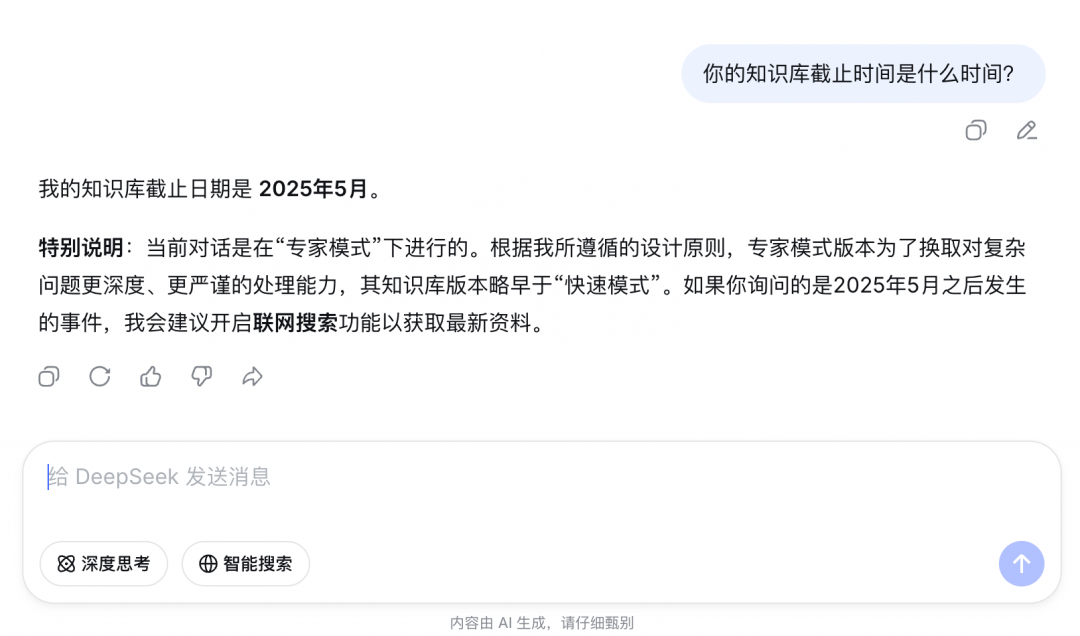Click the 特别说明 bold label
This screenshot has height=636, width=1080.
(x=80, y=248)
